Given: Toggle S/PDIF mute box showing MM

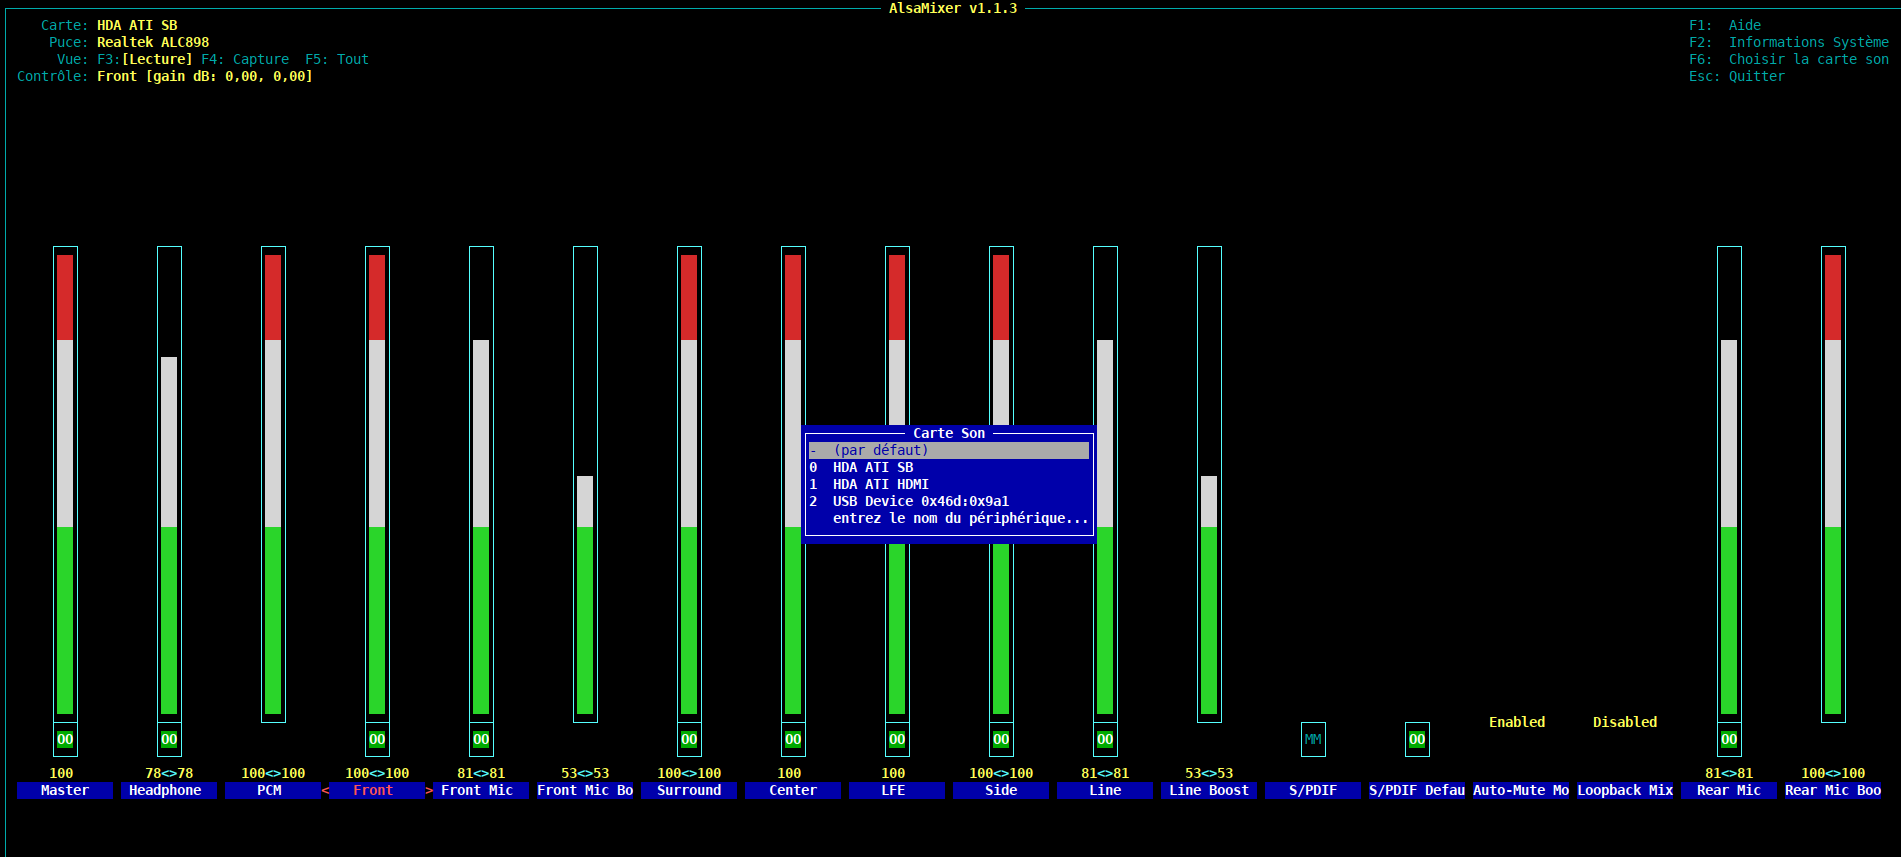Looking at the screenshot, I should click(1313, 739).
